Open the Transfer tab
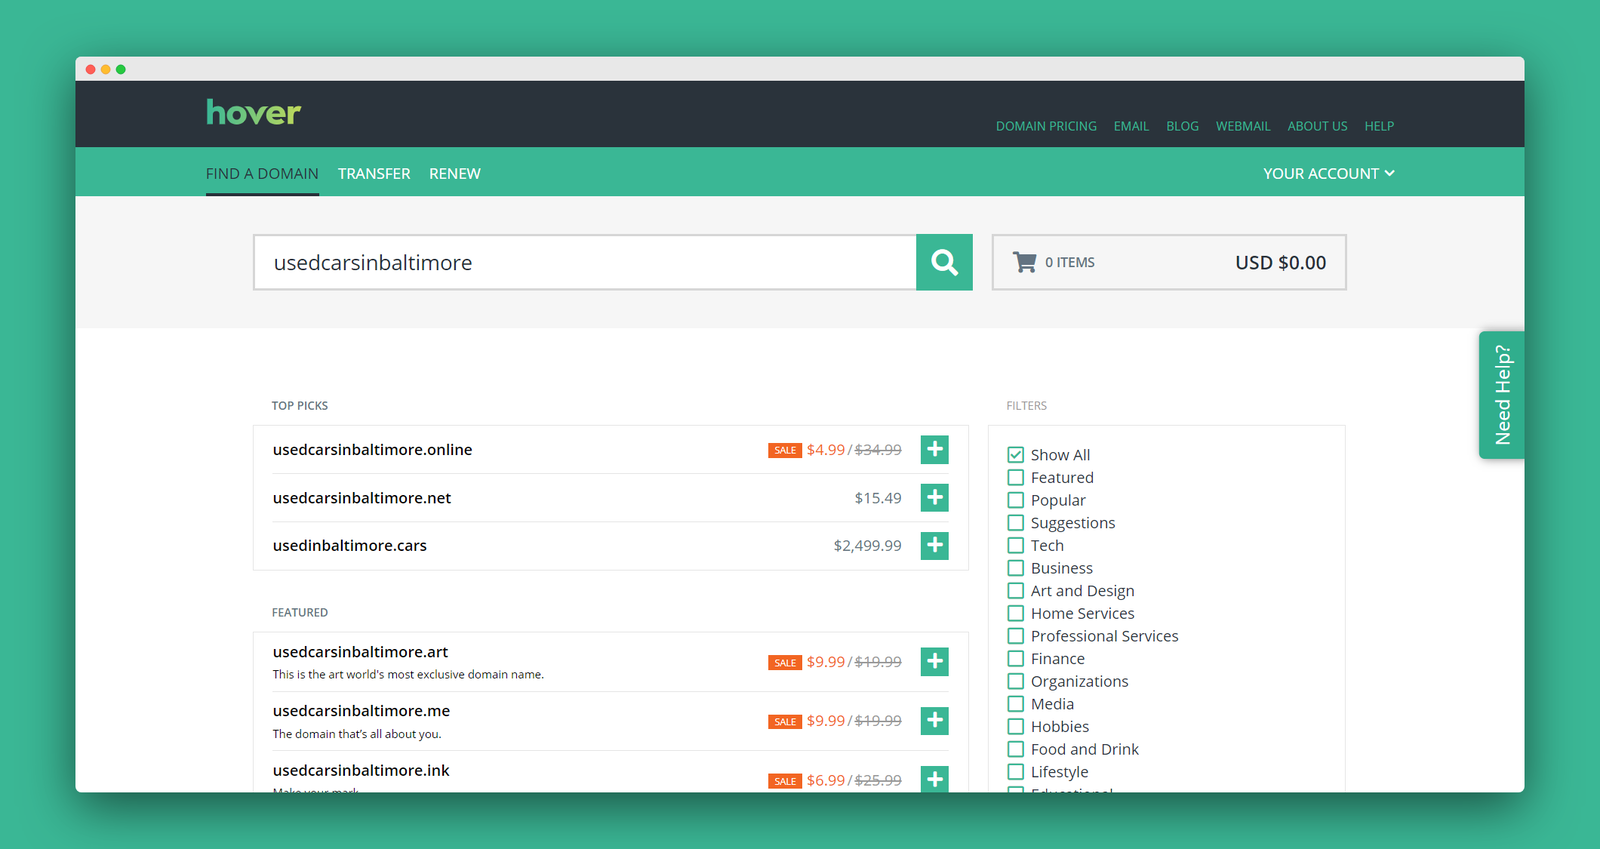The width and height of the screenshot is (1600, 849). coord(374,174)
